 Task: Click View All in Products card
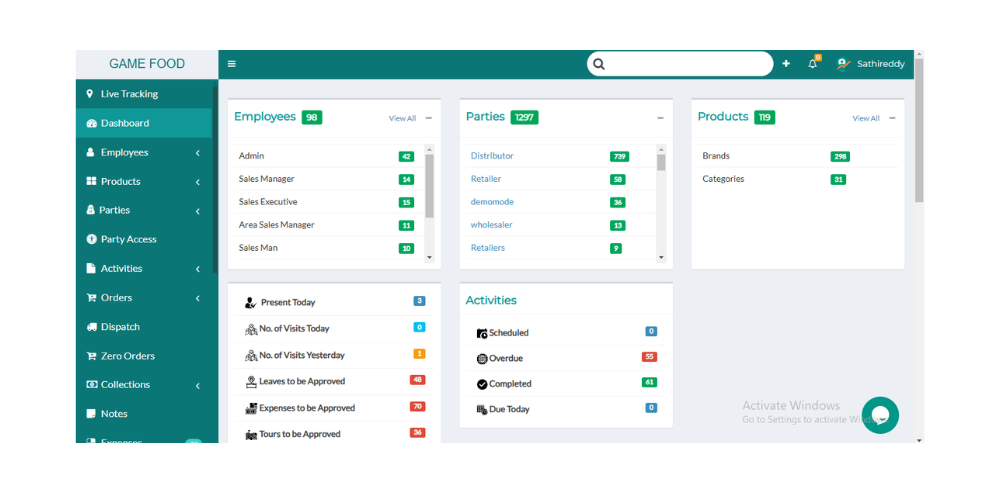[x=866, y=118]
